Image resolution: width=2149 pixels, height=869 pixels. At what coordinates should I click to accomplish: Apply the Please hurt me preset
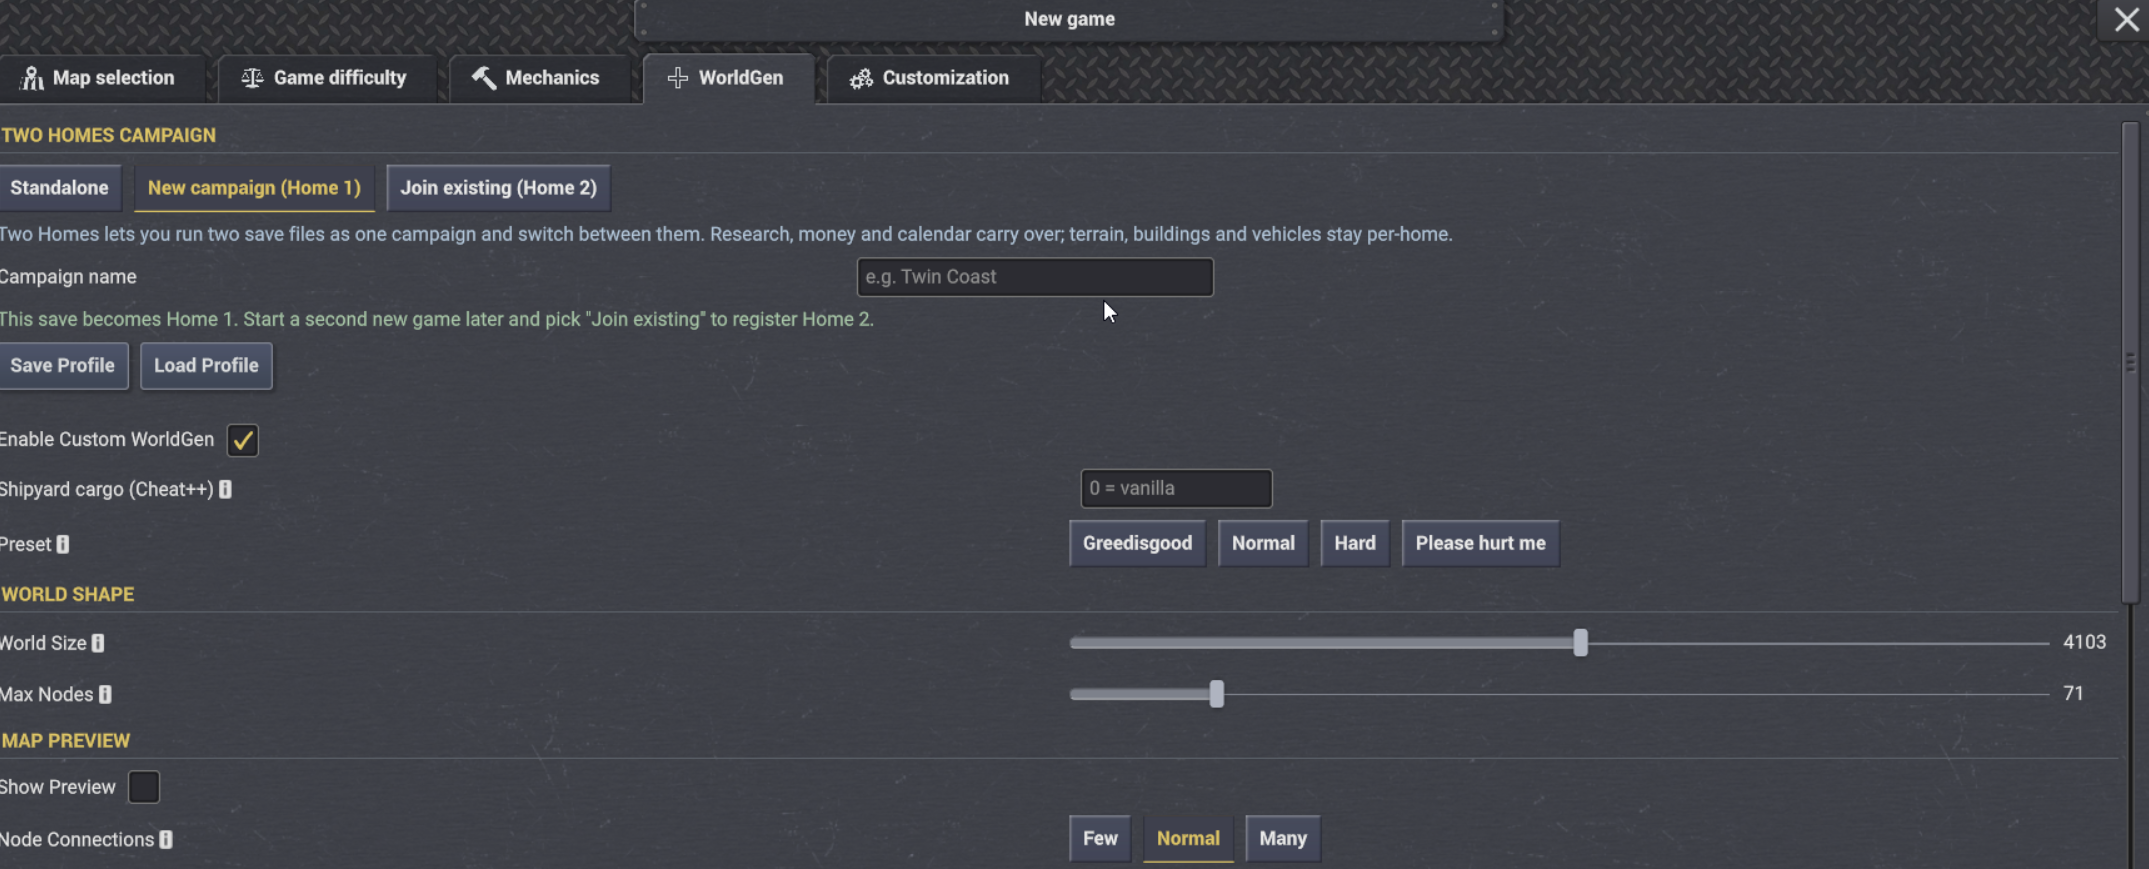[1480, 543]
